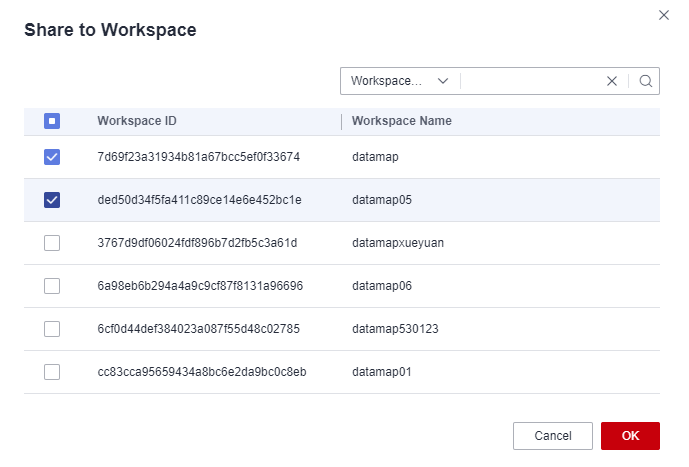Image resolution: width=689 pixels, height=467 pixels.
Task: Check the datamap530123 workspace checkbox
Action: tap(52, 329)
